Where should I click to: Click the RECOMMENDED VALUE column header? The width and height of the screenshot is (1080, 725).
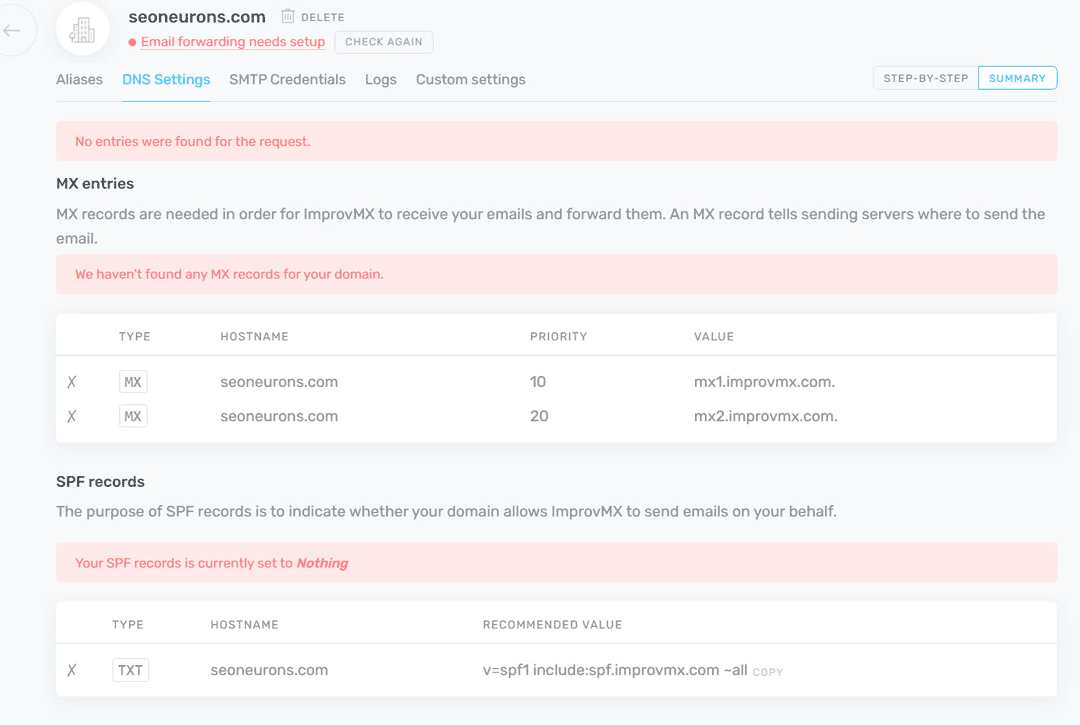(x=552, y=624)
